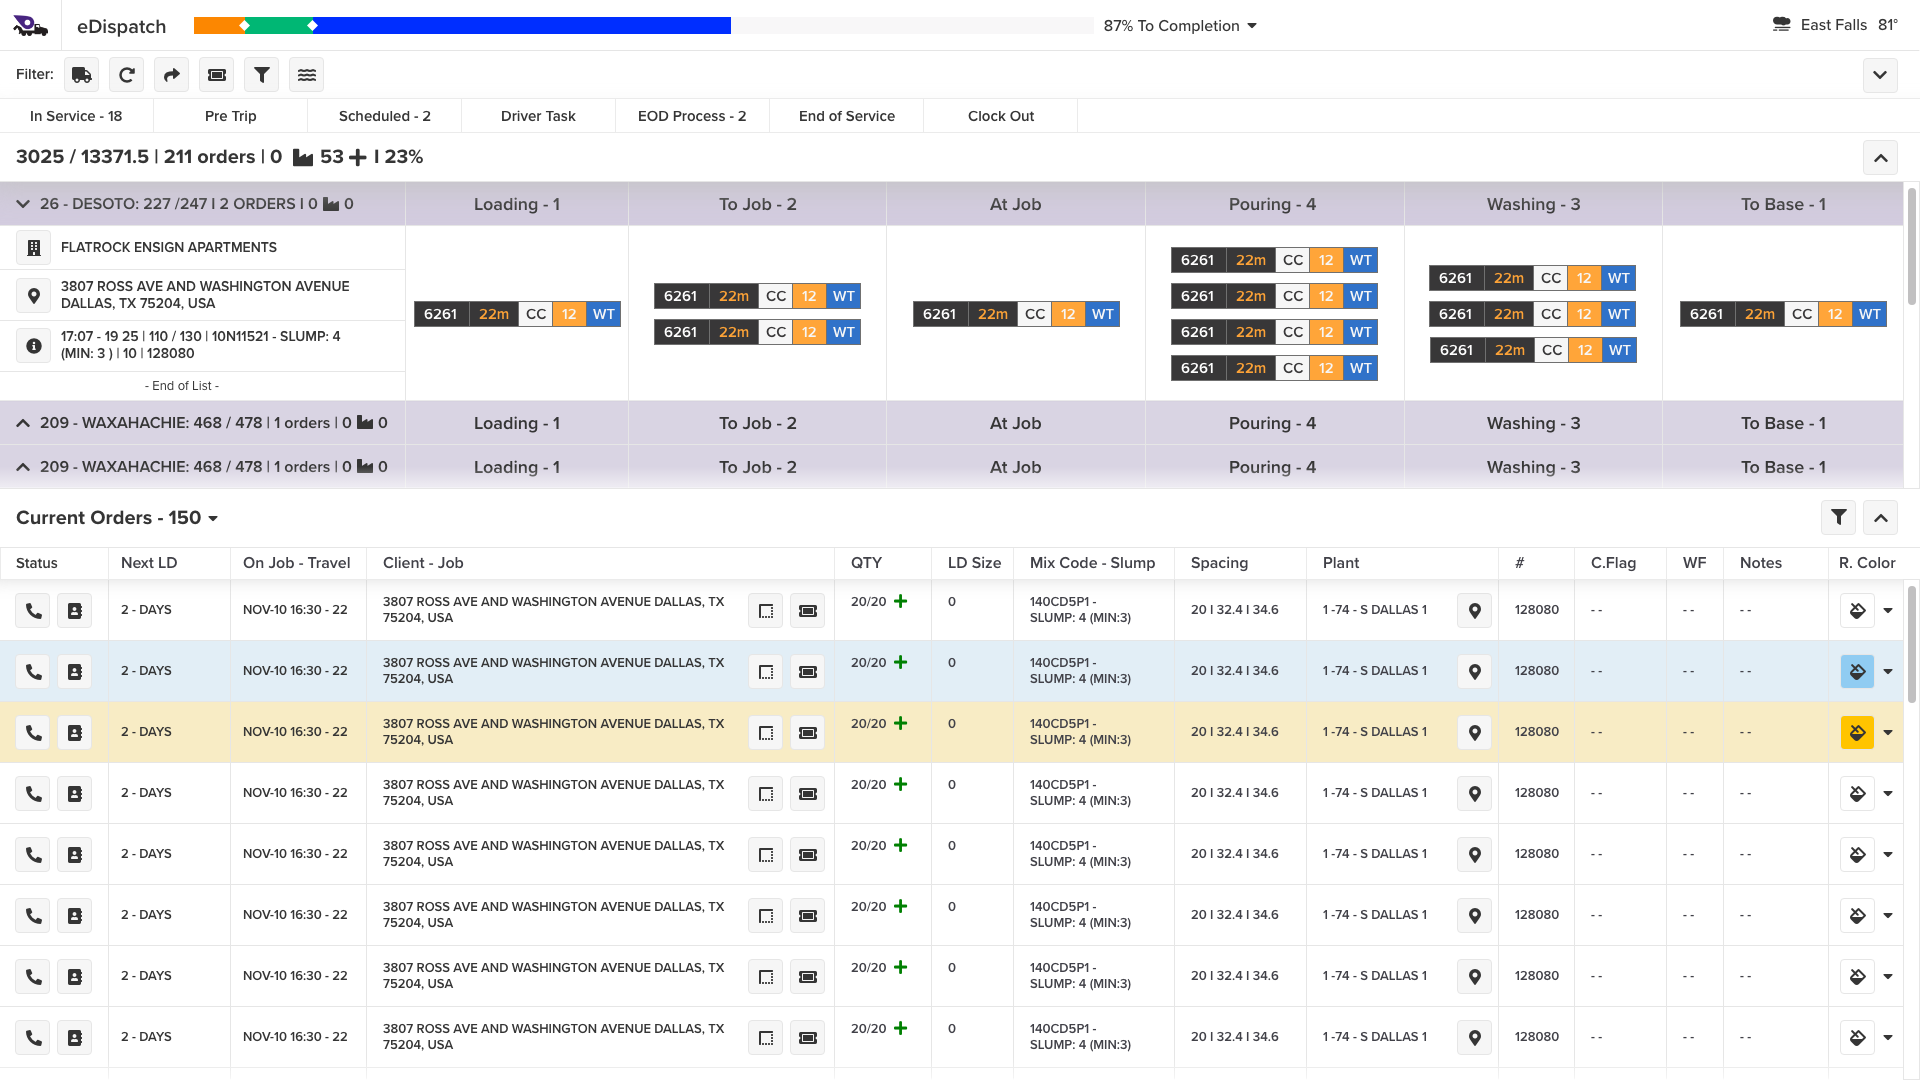Click the forward arrow filter icon

point(172,75)
